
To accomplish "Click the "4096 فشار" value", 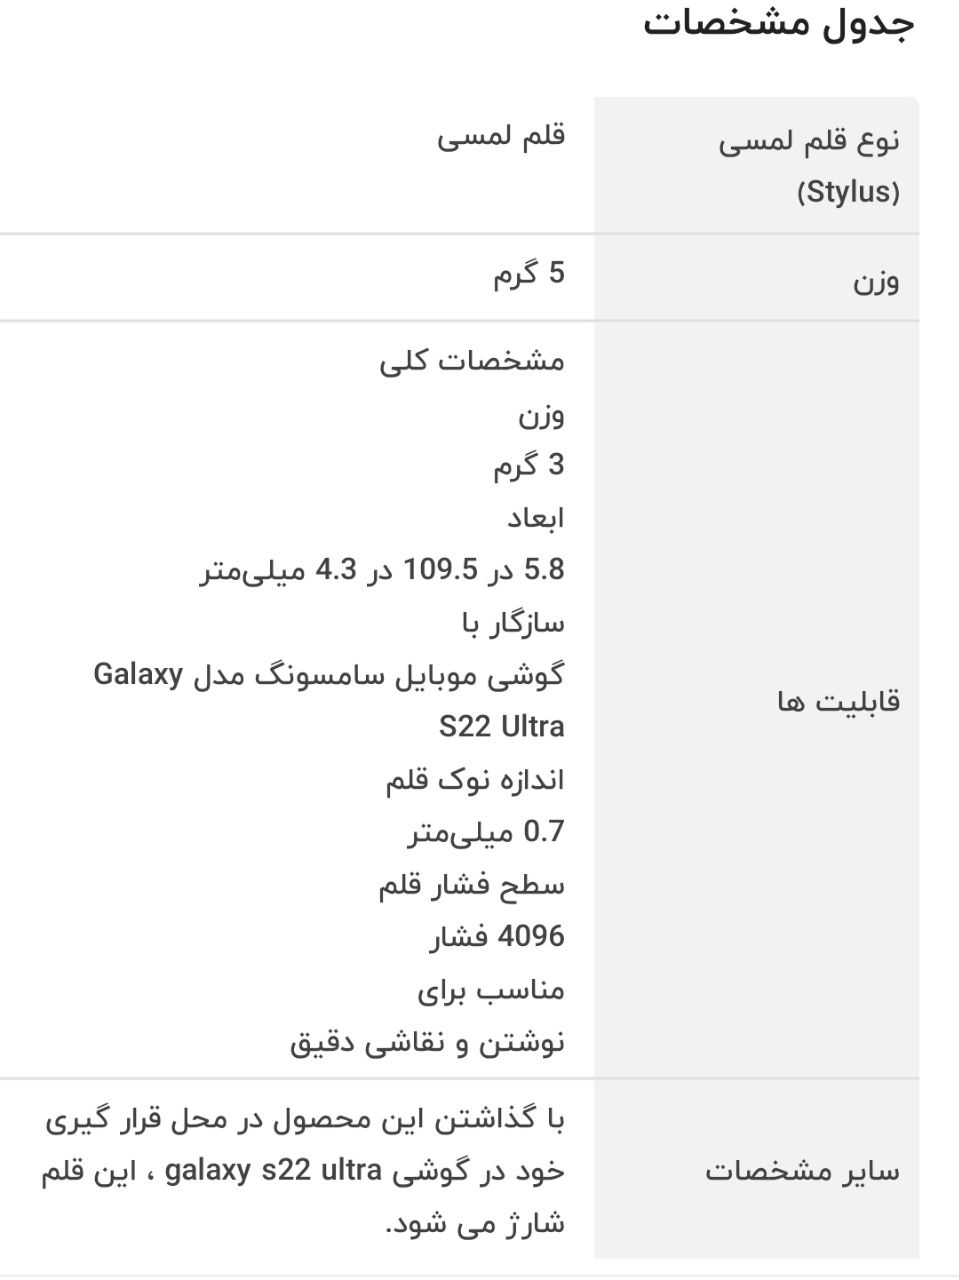I will pyautogui.click(x=497, y=937).
